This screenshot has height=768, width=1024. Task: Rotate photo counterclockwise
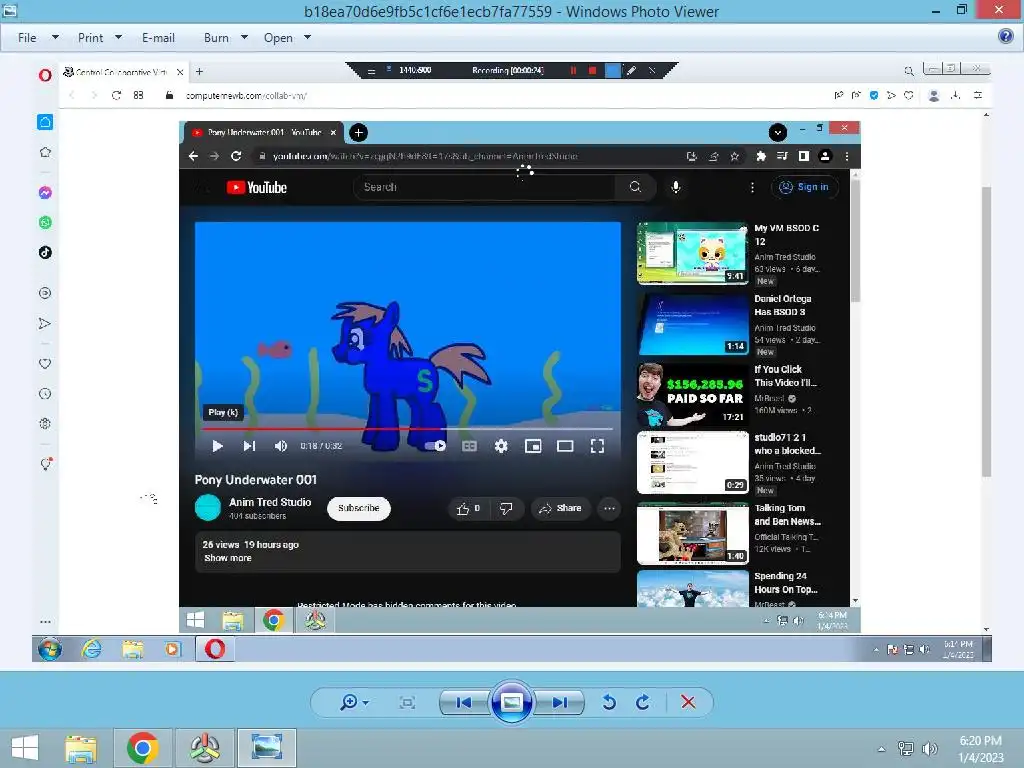pos(609,702)
